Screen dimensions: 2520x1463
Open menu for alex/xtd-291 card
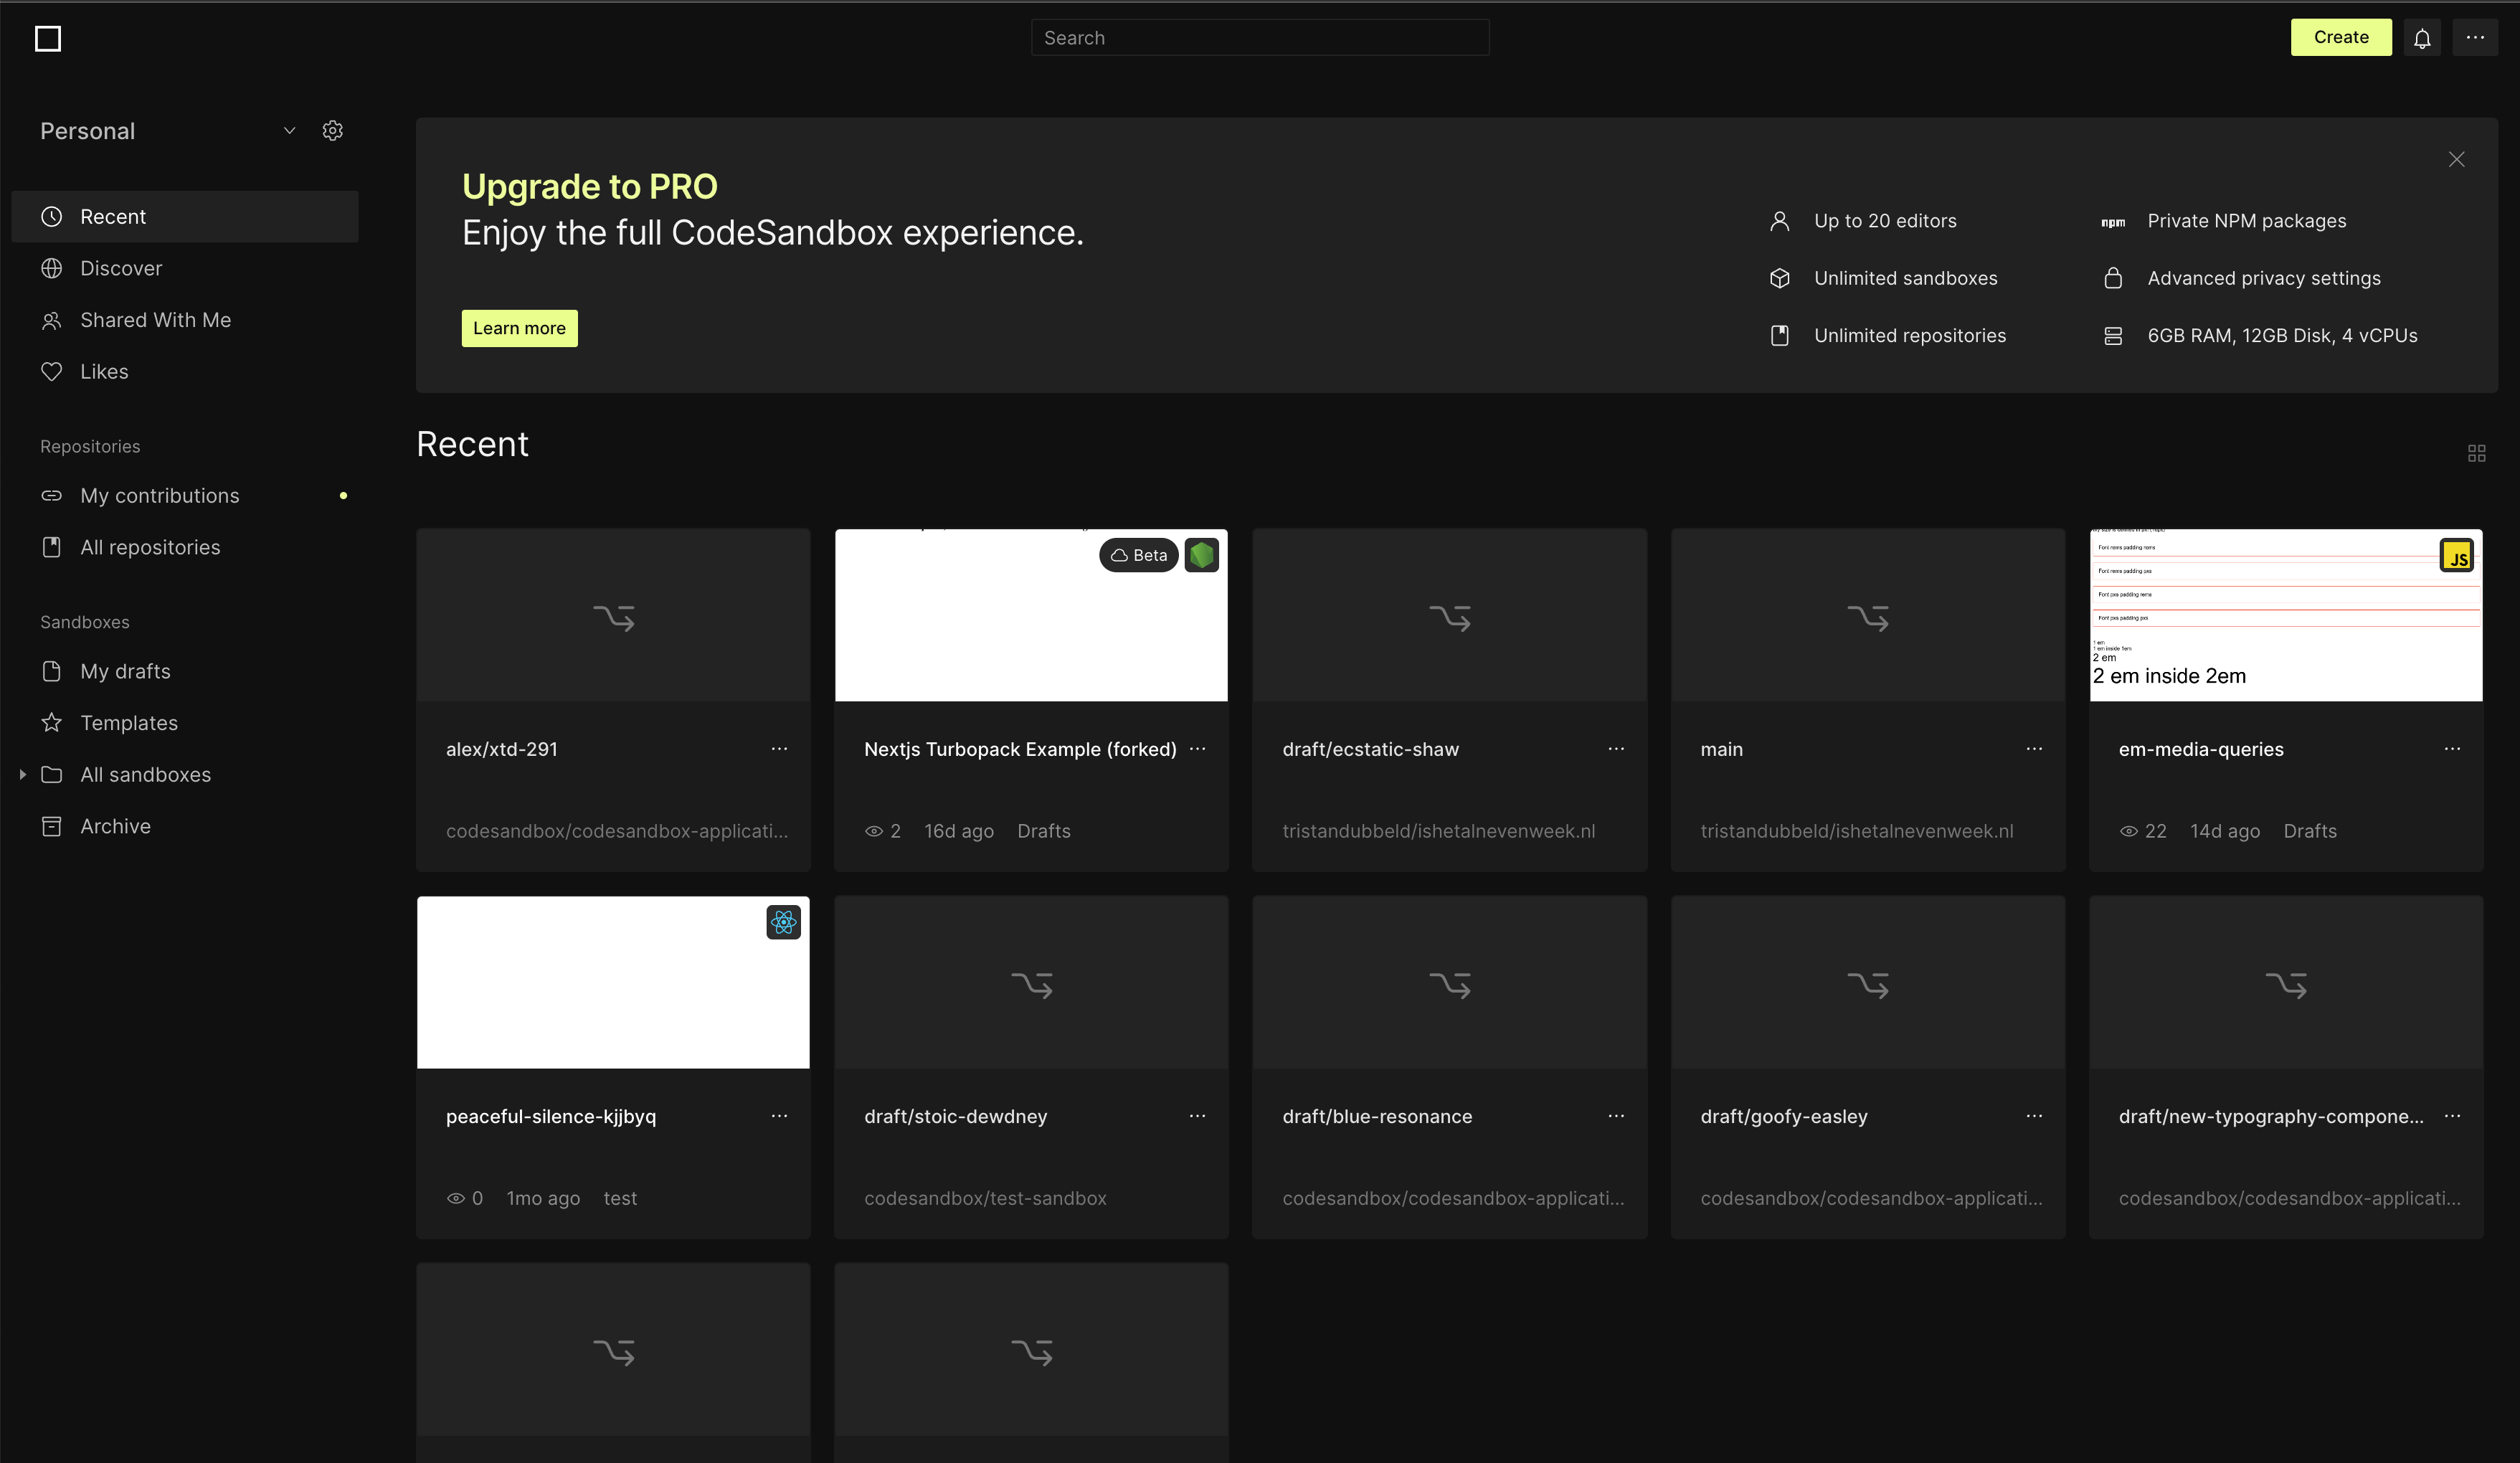coord(779,749)
